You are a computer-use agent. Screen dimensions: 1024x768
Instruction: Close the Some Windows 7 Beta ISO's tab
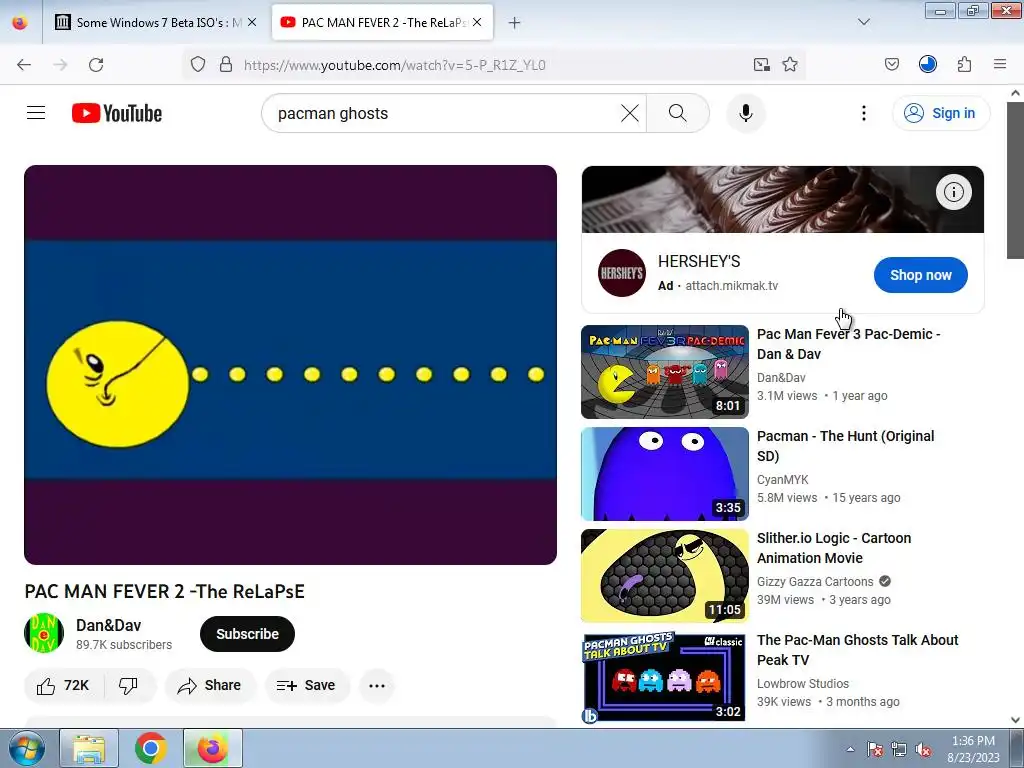(x=252, y=22)
